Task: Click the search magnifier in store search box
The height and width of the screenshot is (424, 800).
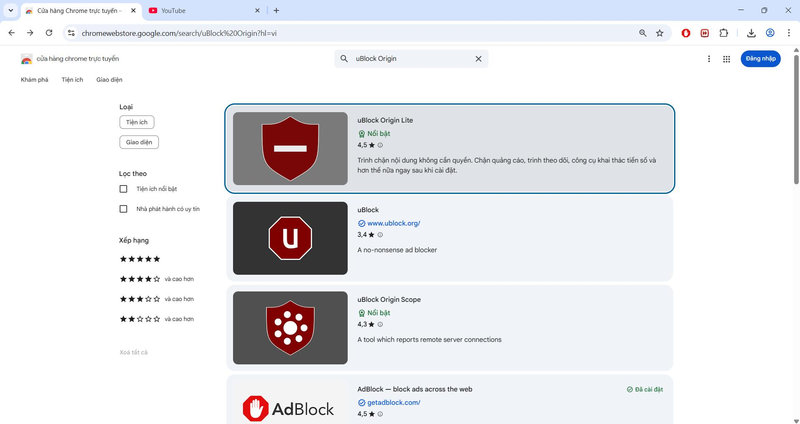Action: coord(344,59)
